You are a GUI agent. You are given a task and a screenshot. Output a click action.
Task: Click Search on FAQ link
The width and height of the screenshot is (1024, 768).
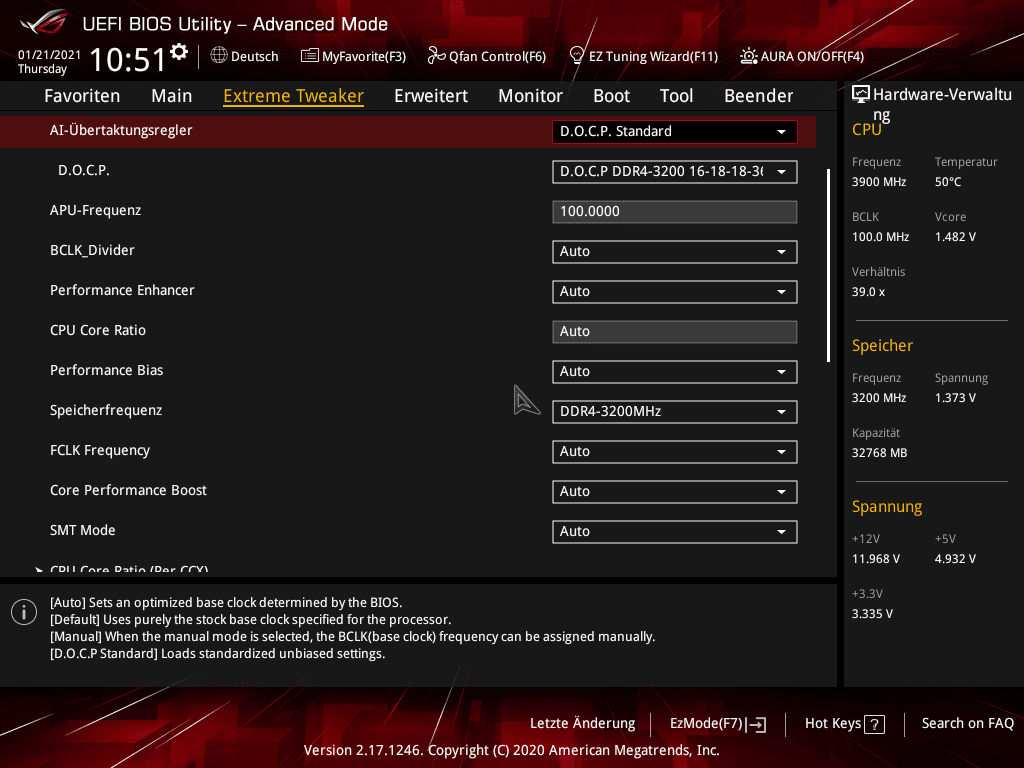point(968,724)
